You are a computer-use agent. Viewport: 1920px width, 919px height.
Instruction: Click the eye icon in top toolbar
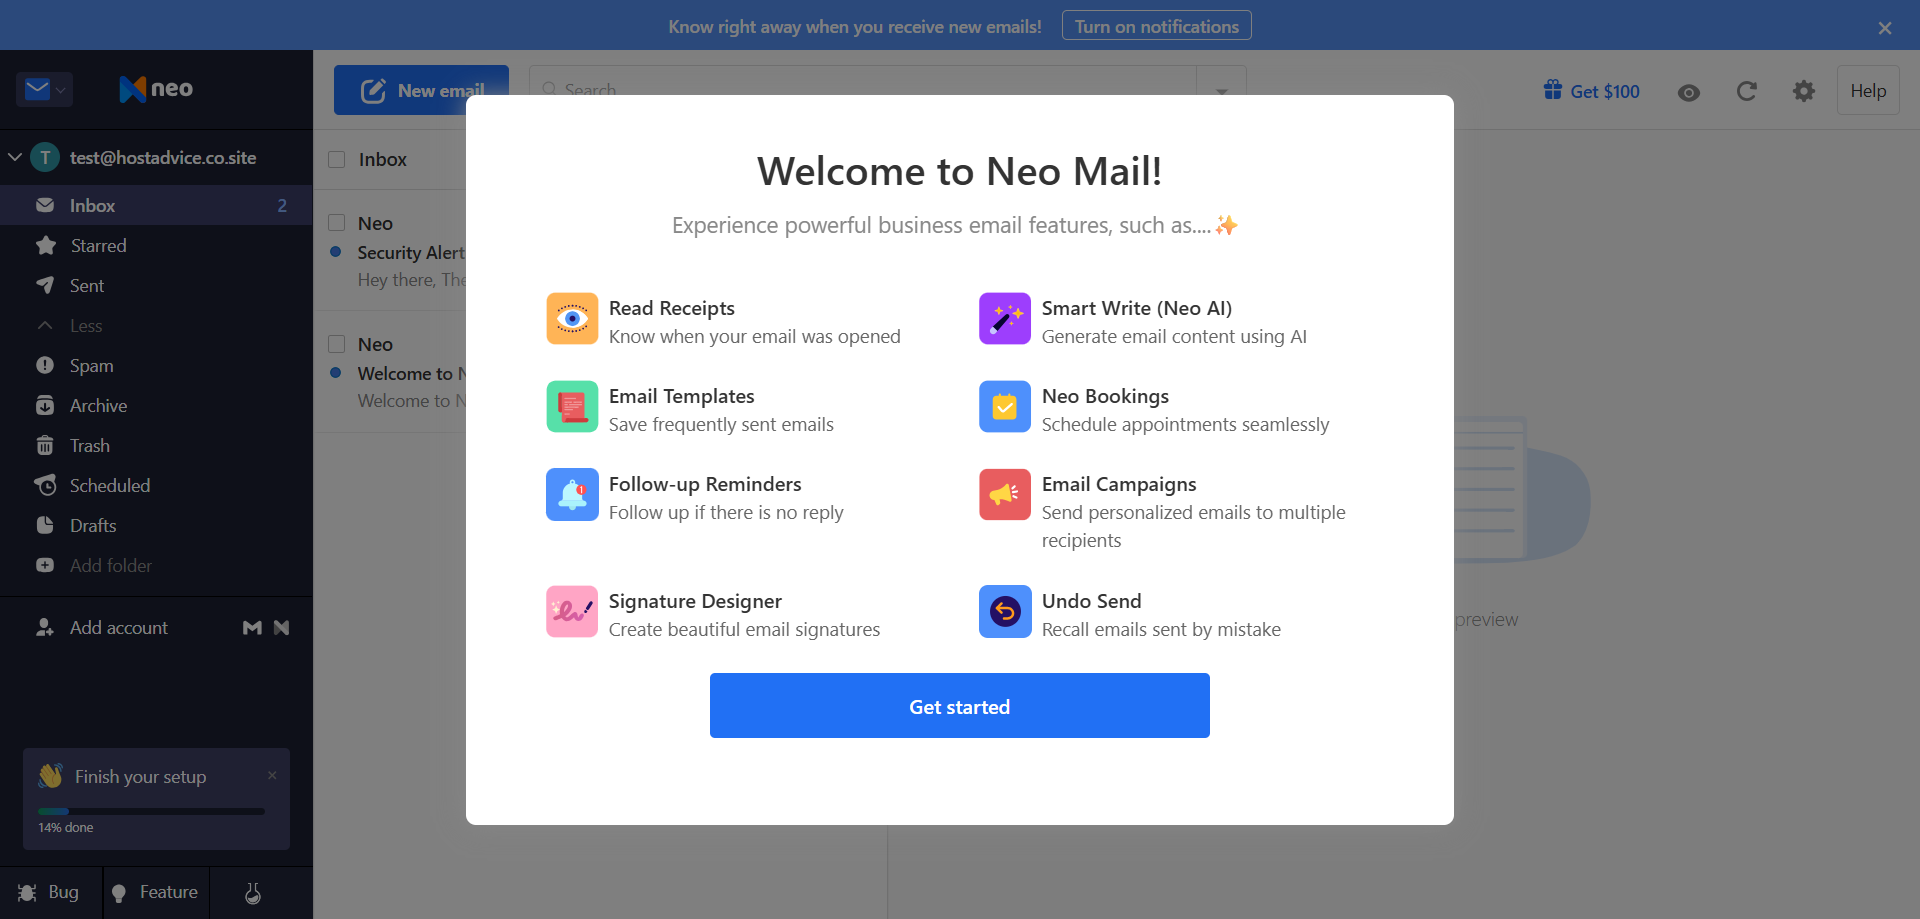1689,92
